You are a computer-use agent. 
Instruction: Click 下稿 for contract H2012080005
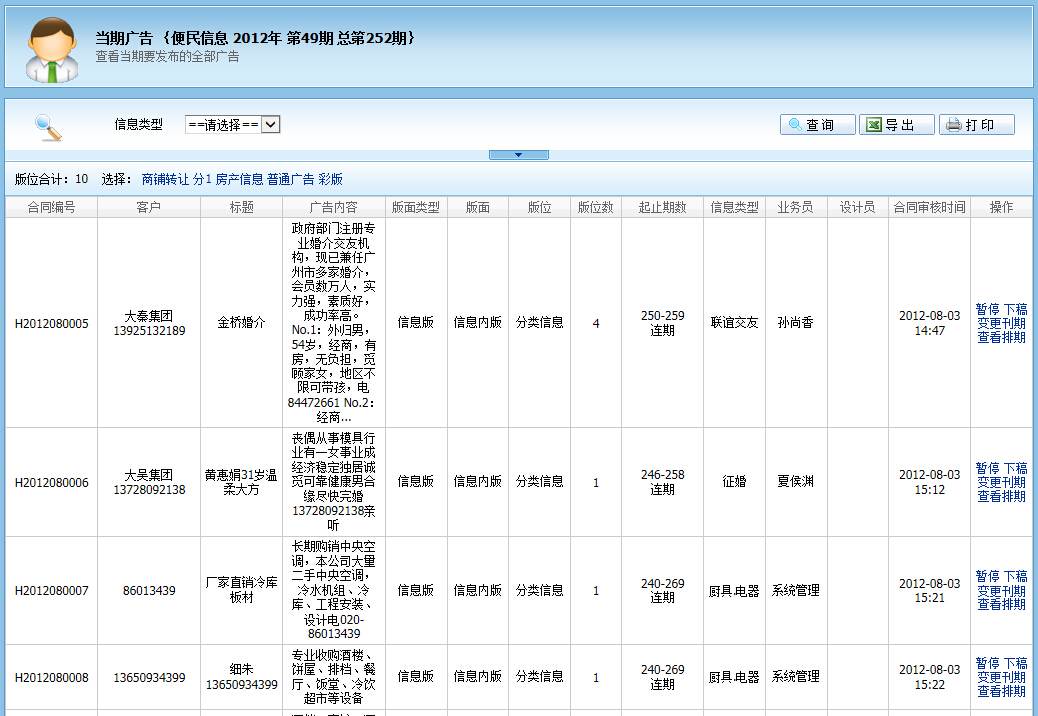click(x=1015, y=309)
